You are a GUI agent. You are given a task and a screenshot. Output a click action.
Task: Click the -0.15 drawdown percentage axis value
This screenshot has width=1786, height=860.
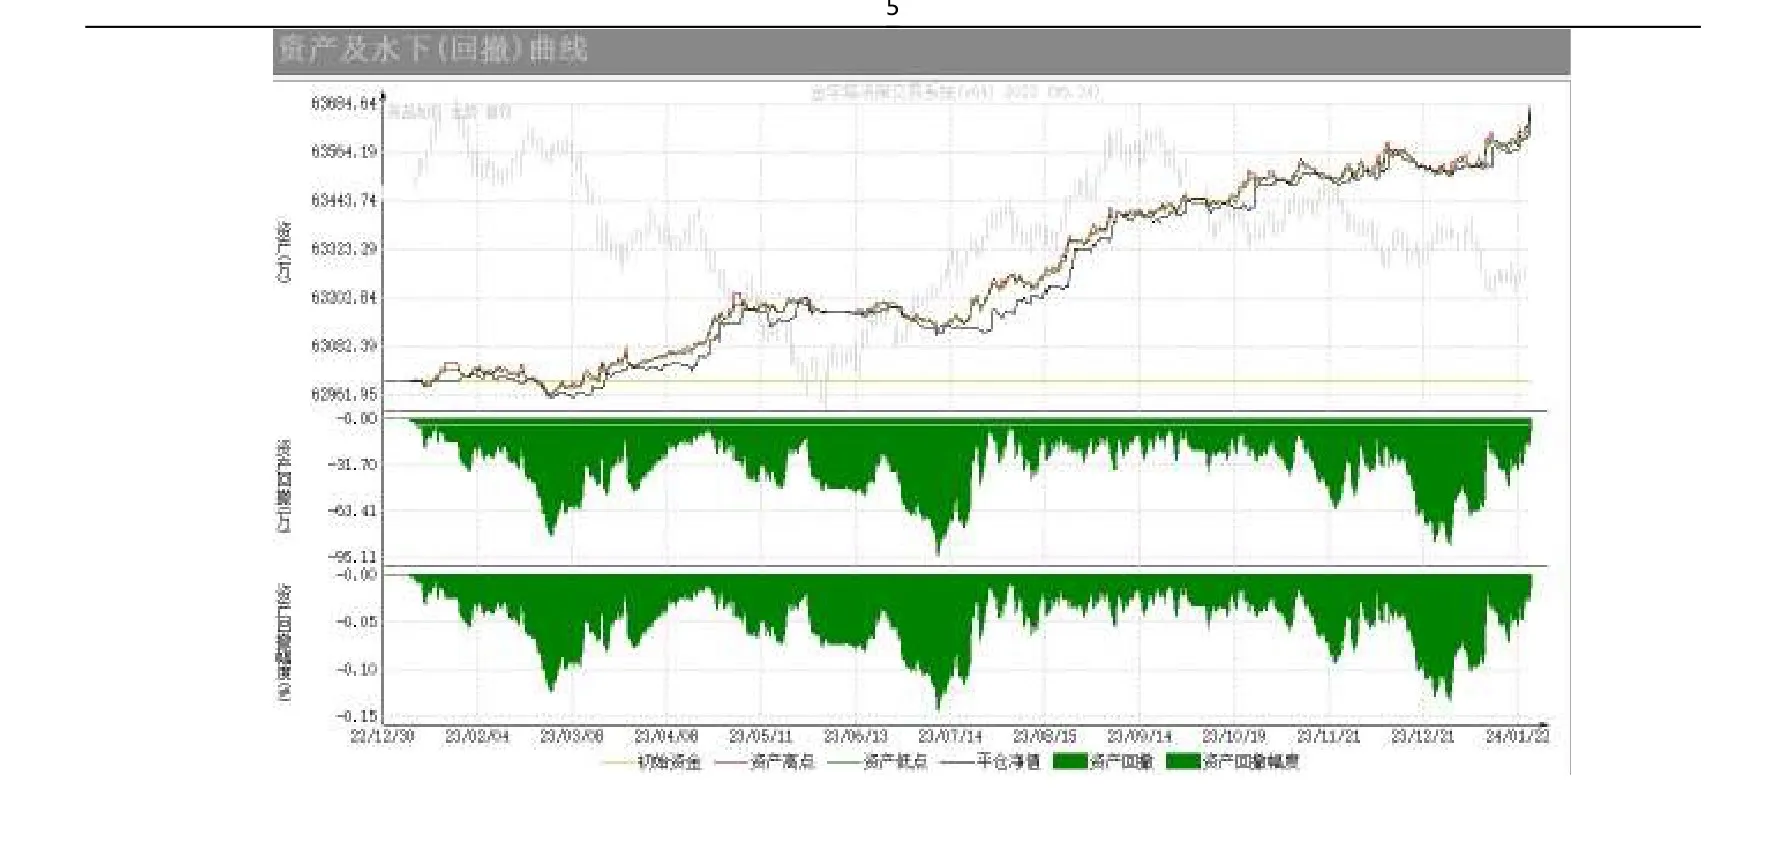pyautogui.click(x=355, y=716)
